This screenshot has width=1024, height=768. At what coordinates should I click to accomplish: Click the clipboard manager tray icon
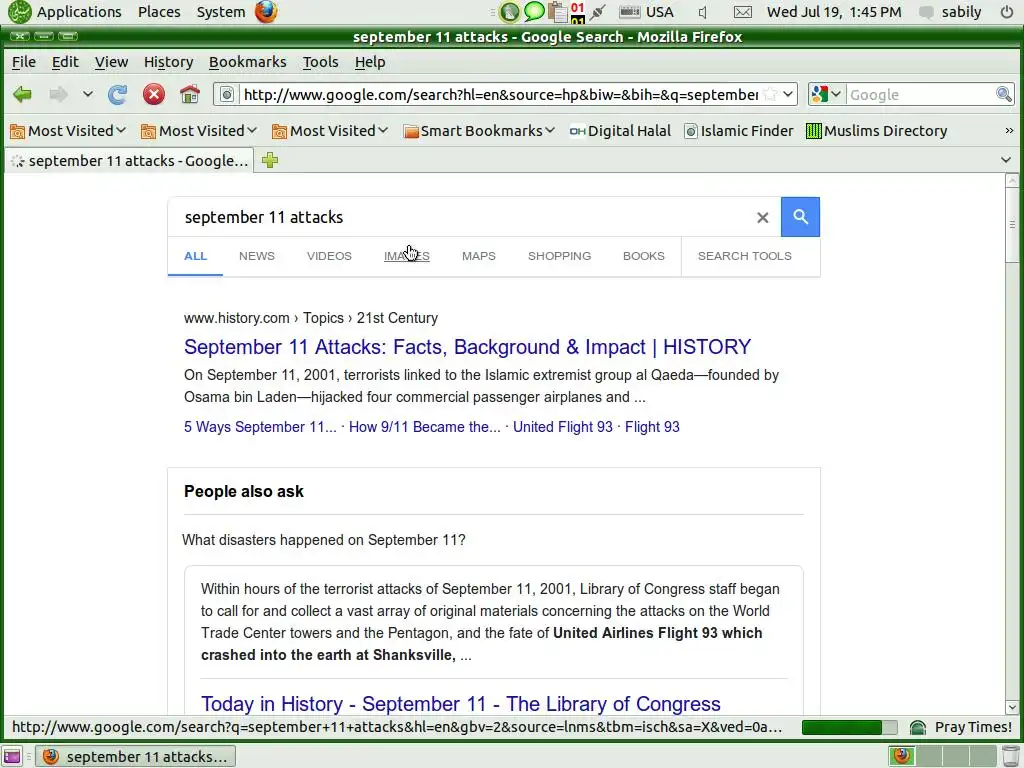[x=557, y=11]
